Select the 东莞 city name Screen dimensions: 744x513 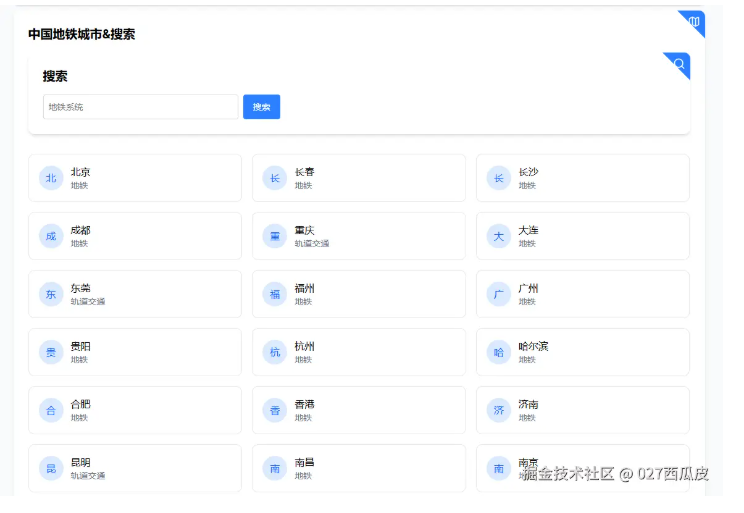80,288
